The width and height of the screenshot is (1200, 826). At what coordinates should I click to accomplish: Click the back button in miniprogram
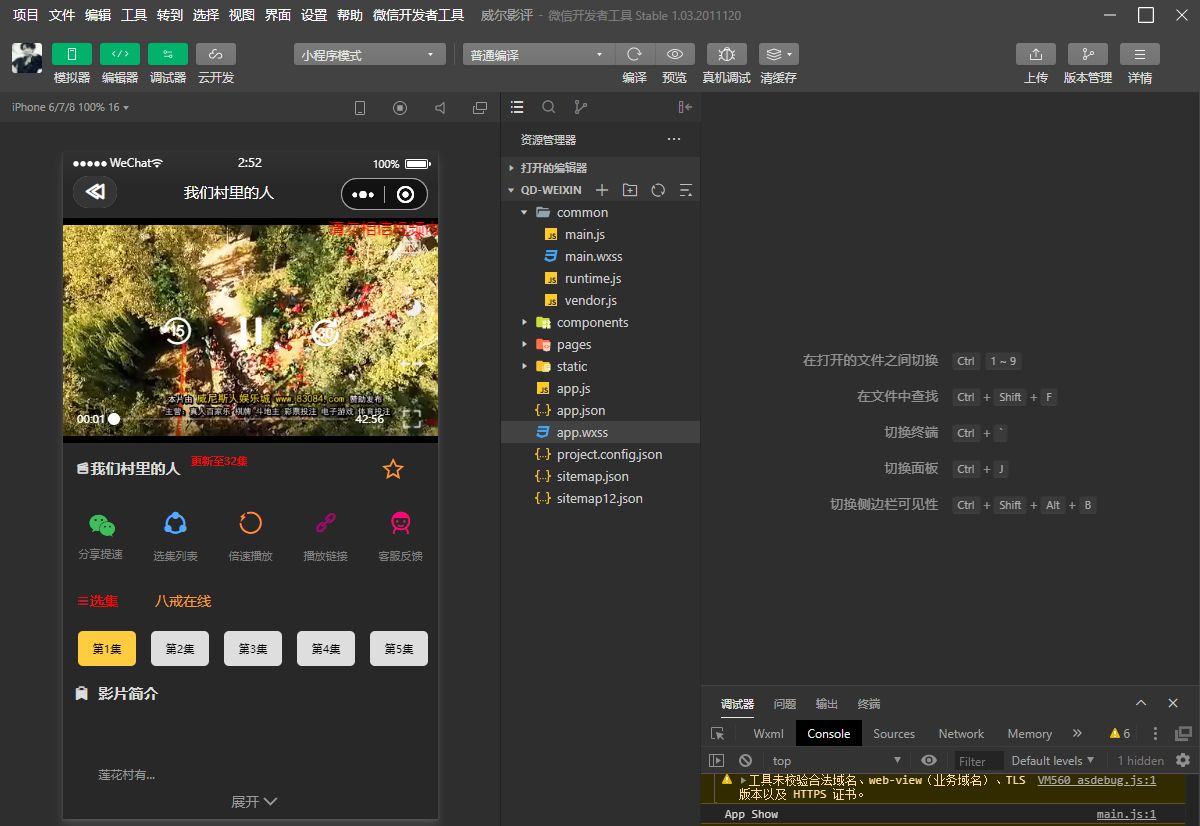pos(95,192)
